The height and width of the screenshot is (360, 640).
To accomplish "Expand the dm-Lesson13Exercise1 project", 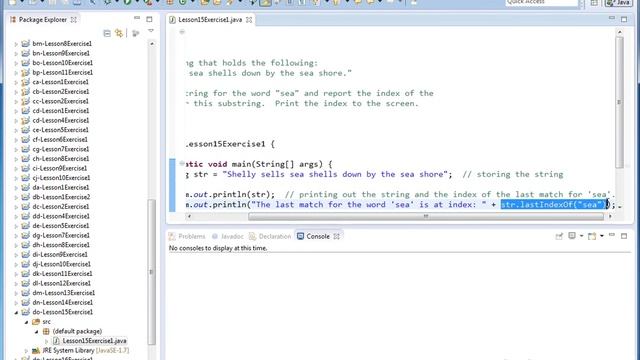I will [x=16, y=293].
